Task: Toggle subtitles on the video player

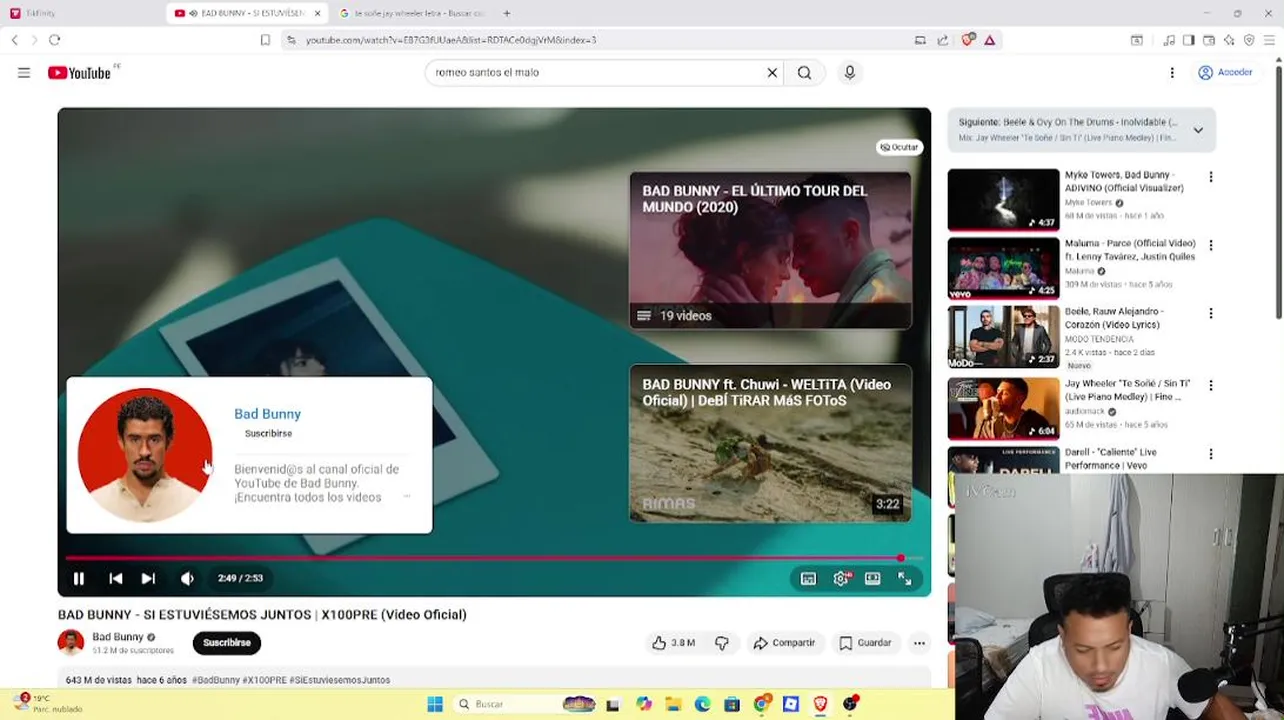Action: 808,578
